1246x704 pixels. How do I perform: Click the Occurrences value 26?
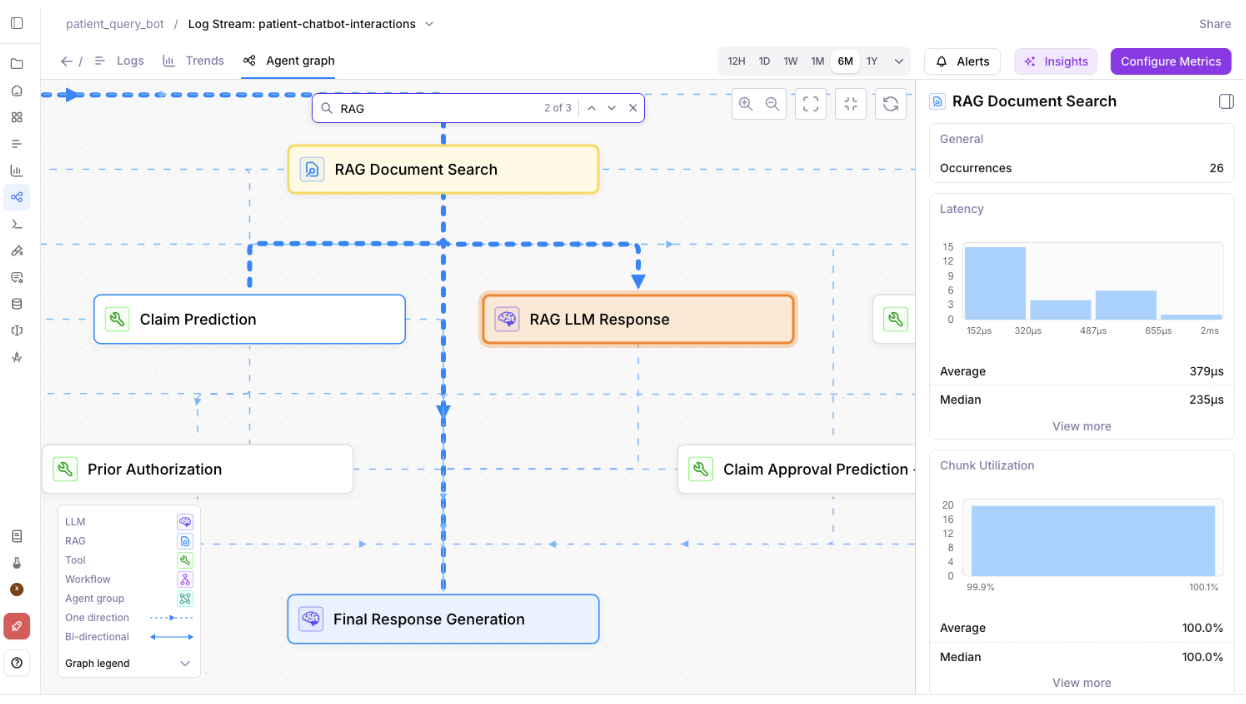(1216, 168)
